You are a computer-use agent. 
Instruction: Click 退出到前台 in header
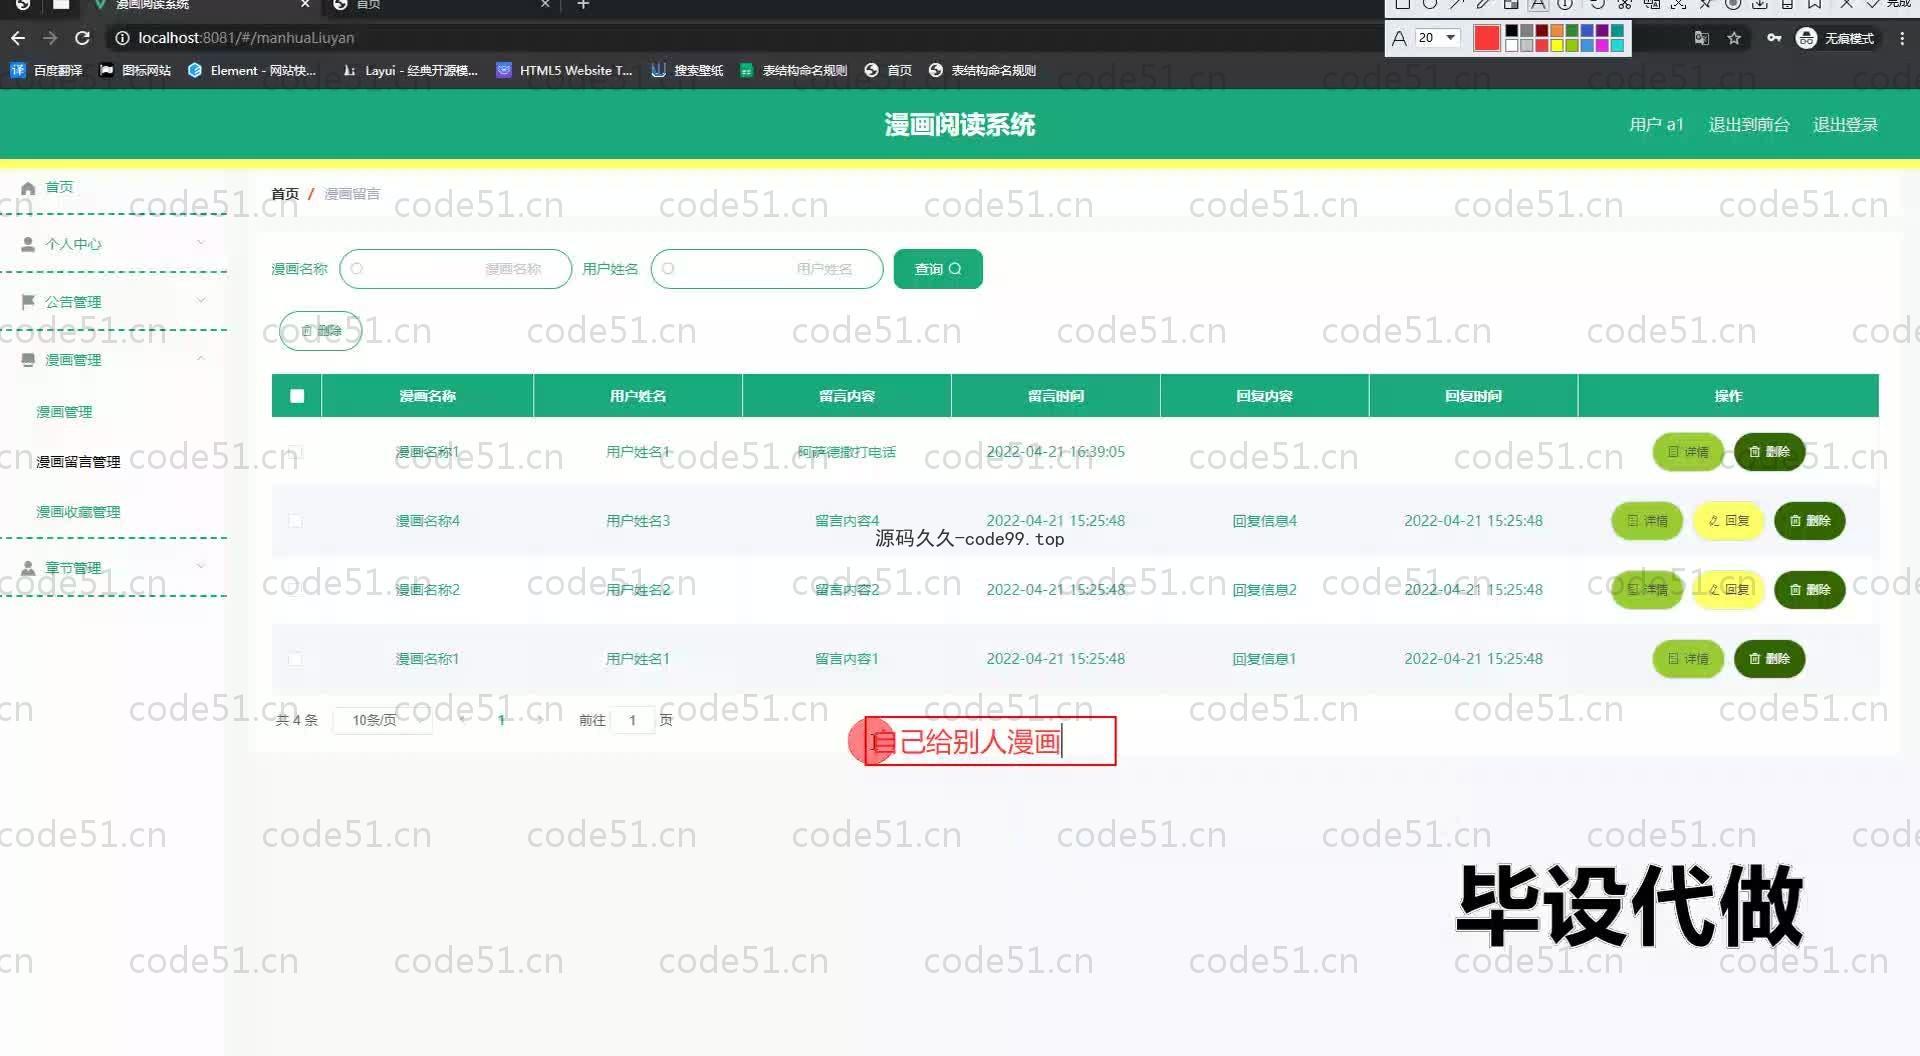coord(1749,125)
